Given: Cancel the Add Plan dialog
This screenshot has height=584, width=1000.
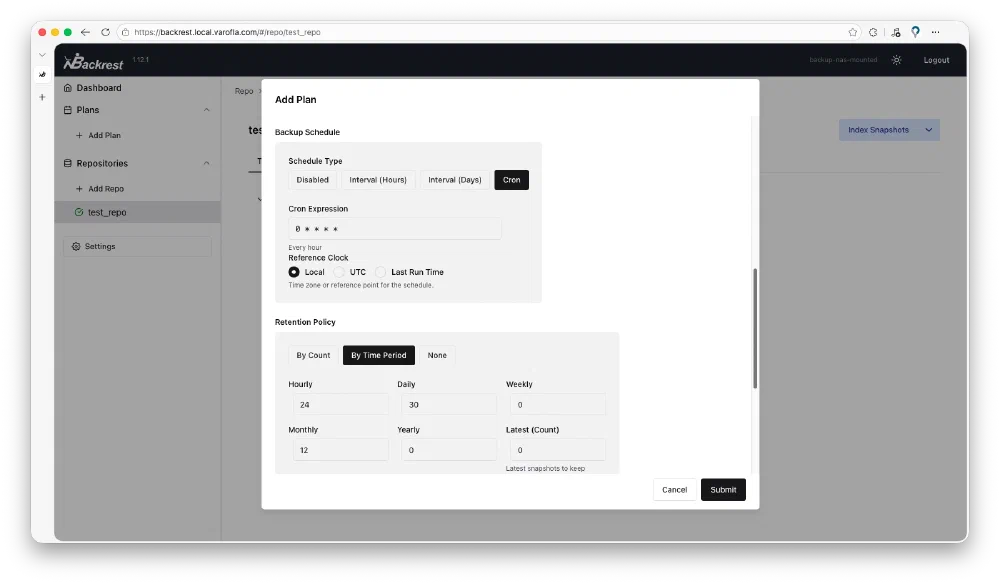Looking at the screenshot, I should point(674,490).
